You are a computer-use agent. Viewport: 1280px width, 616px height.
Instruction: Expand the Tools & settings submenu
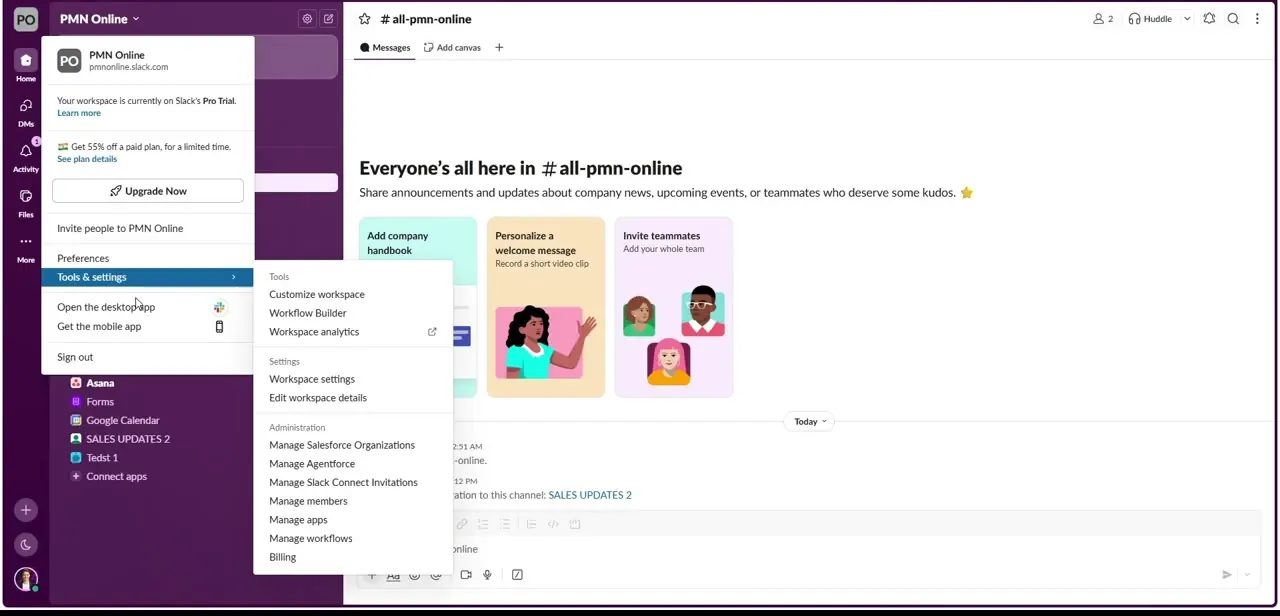[x=147, y=277]
